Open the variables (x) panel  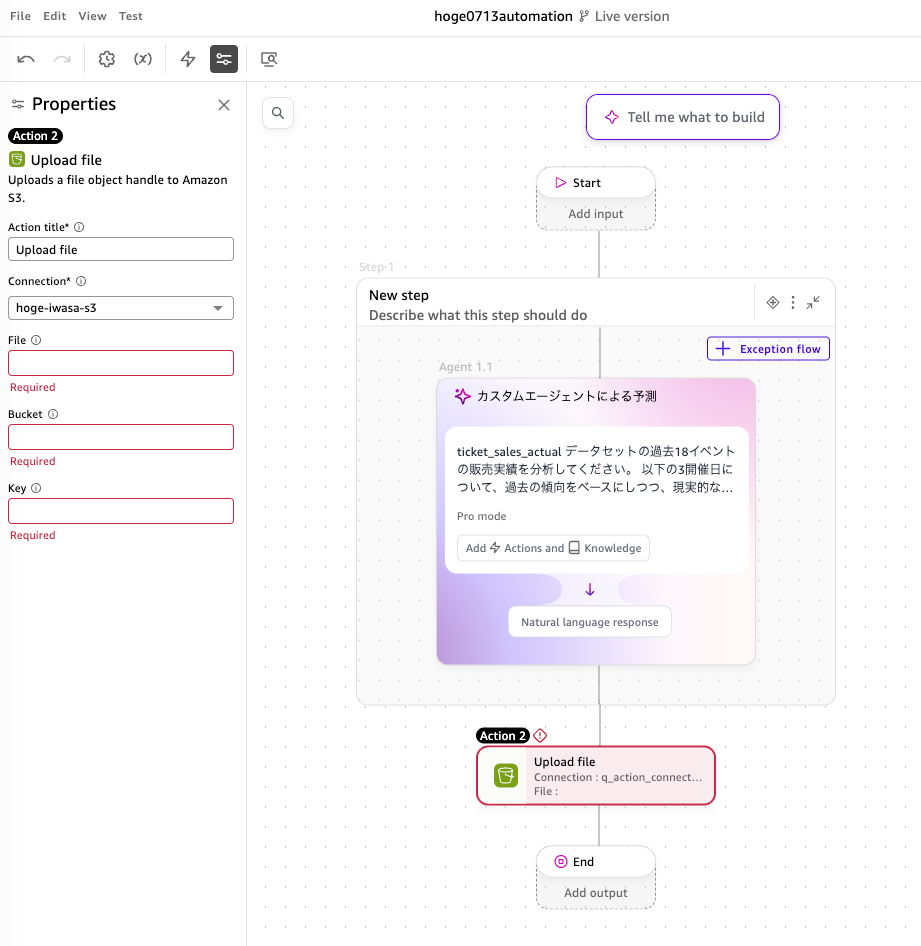pyautogui.click(x=143, y=59)
